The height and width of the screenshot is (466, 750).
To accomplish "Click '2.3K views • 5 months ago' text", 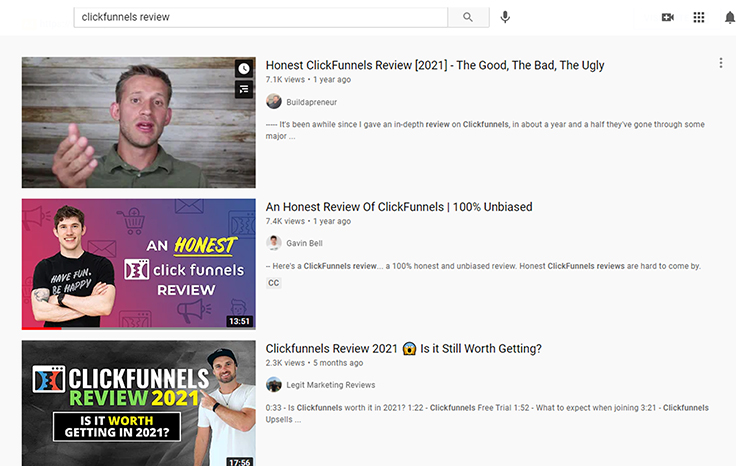I will [314, 363].
